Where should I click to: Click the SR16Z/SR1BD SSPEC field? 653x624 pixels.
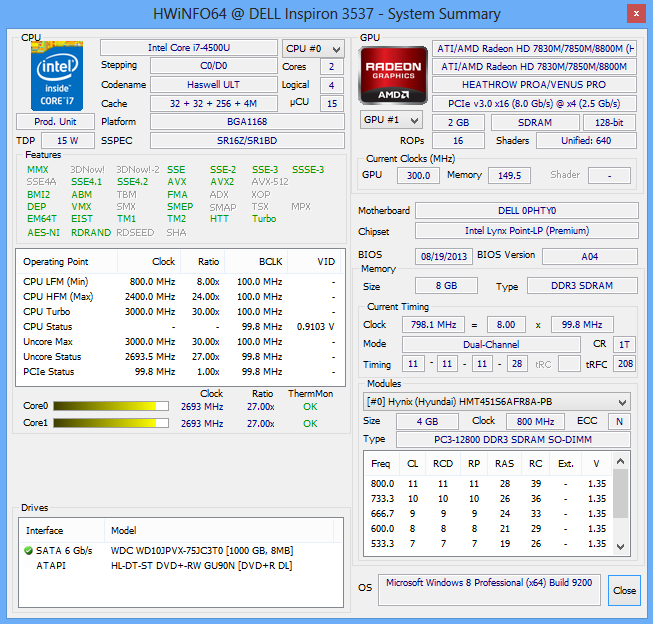point(247,140)
